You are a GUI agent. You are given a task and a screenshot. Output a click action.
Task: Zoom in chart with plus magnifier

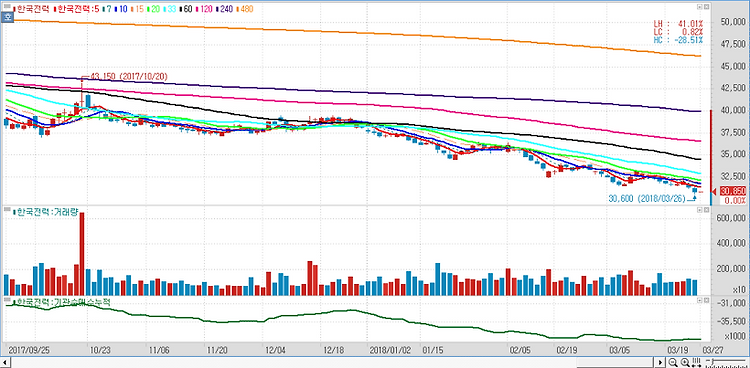click(x=685, y=362)
